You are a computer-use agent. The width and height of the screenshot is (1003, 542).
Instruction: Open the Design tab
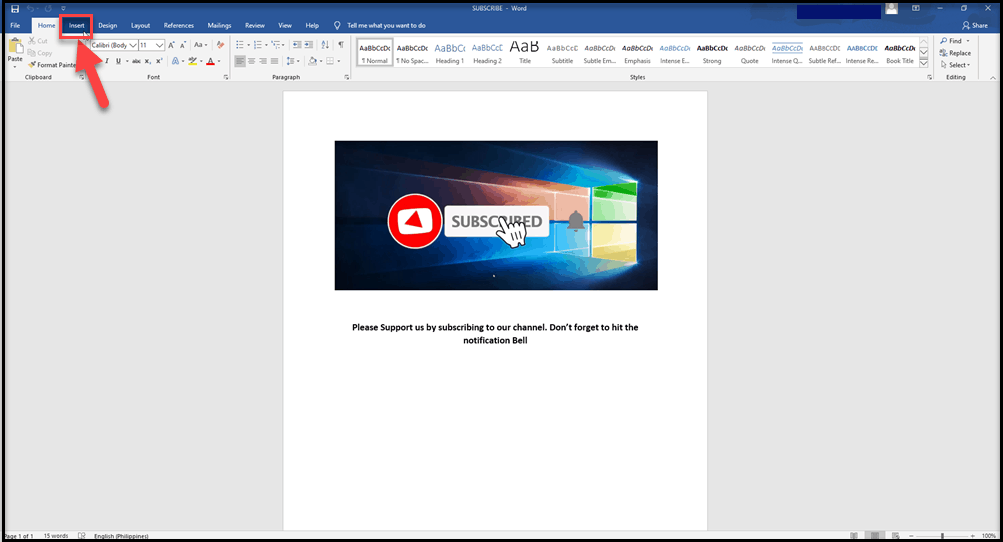click(107, 26)
